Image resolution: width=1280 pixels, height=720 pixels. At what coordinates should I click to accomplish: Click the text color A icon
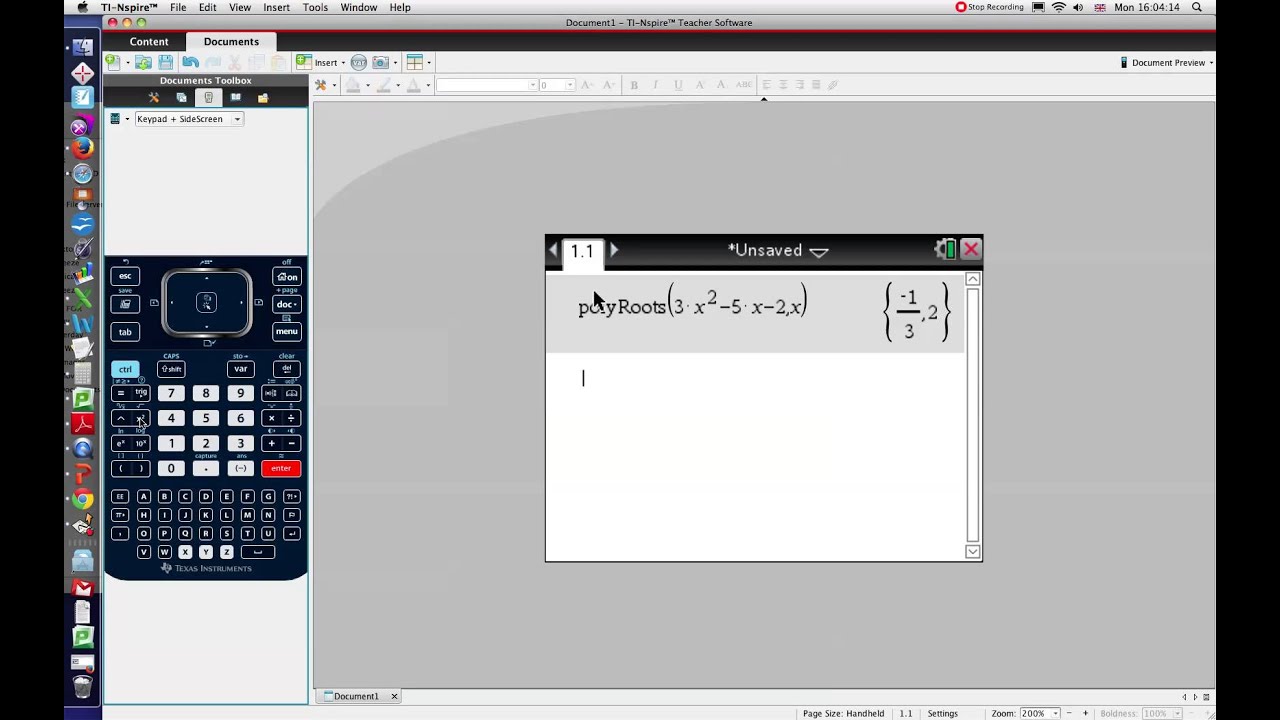tap(413, 85)
